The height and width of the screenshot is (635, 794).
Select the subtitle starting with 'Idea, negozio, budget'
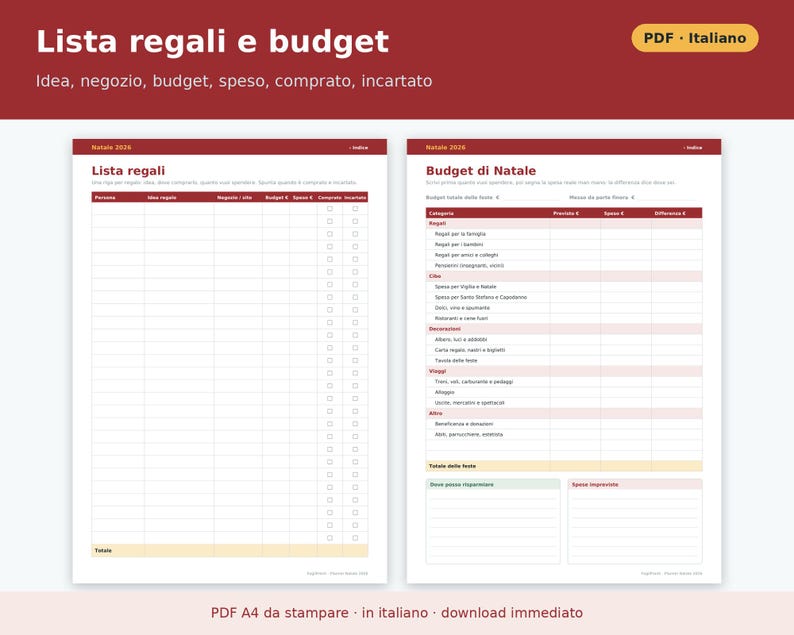click(234, 81)
